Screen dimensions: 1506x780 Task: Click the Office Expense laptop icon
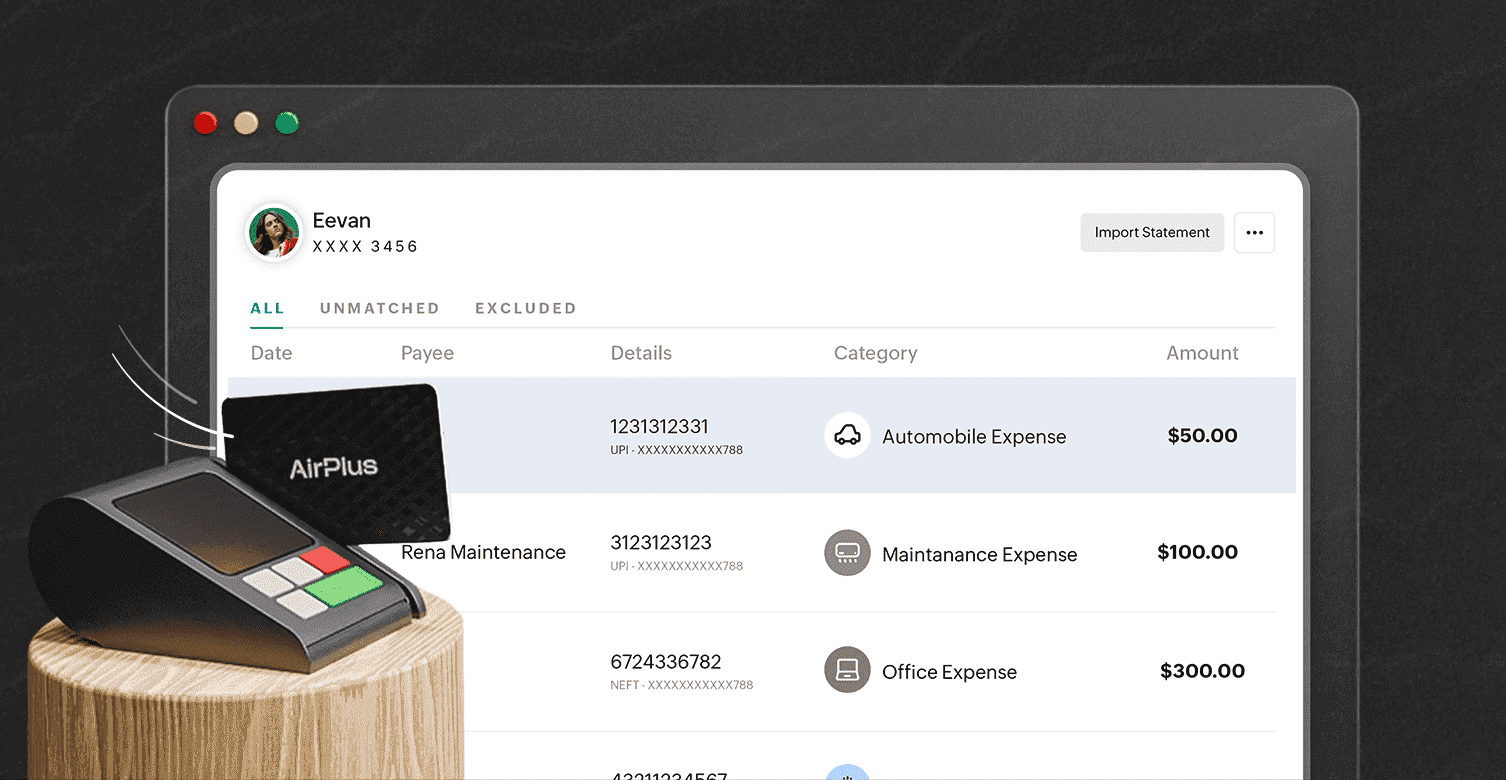[847, 670]
